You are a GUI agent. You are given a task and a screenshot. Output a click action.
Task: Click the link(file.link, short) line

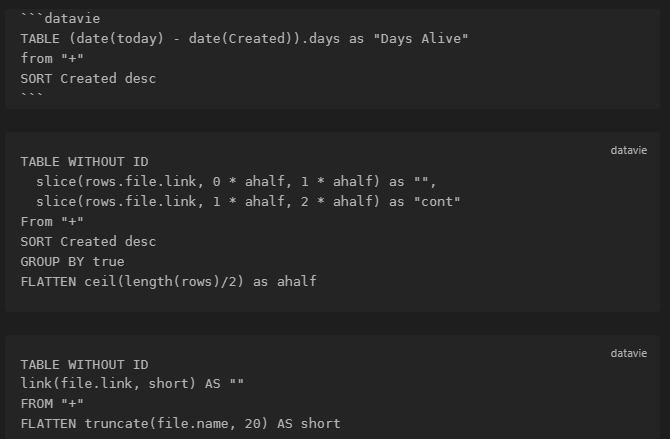(x=132, y=384)
